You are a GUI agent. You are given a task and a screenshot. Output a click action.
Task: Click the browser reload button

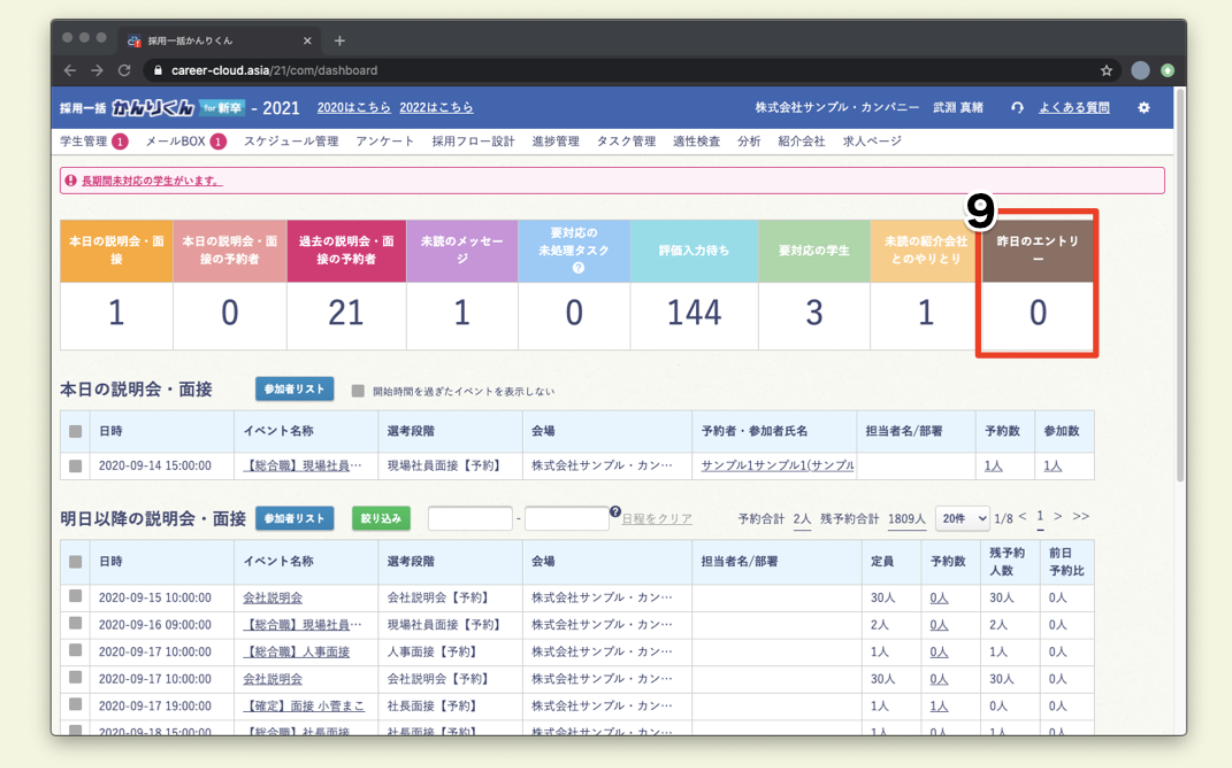click(124, 71)
